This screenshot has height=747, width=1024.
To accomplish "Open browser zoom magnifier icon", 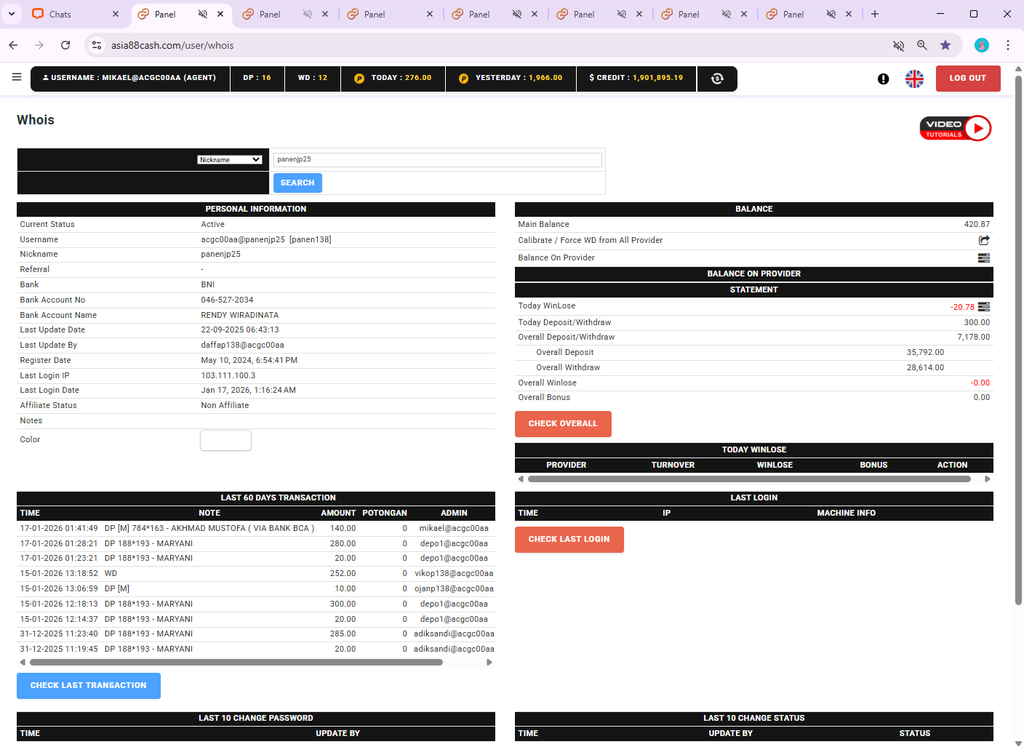I will [x=921, y=45].
